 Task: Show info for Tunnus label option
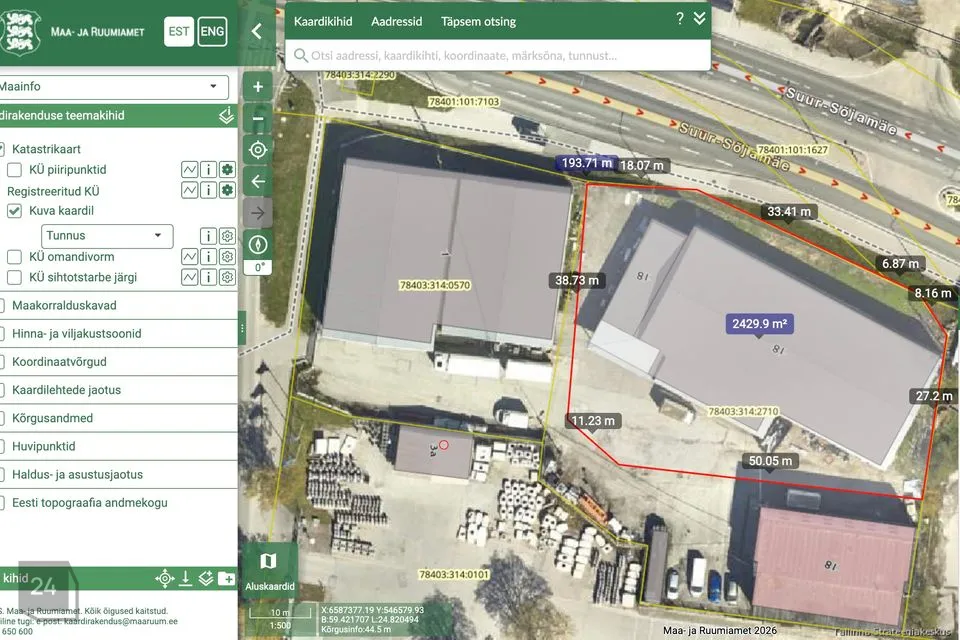208,236
